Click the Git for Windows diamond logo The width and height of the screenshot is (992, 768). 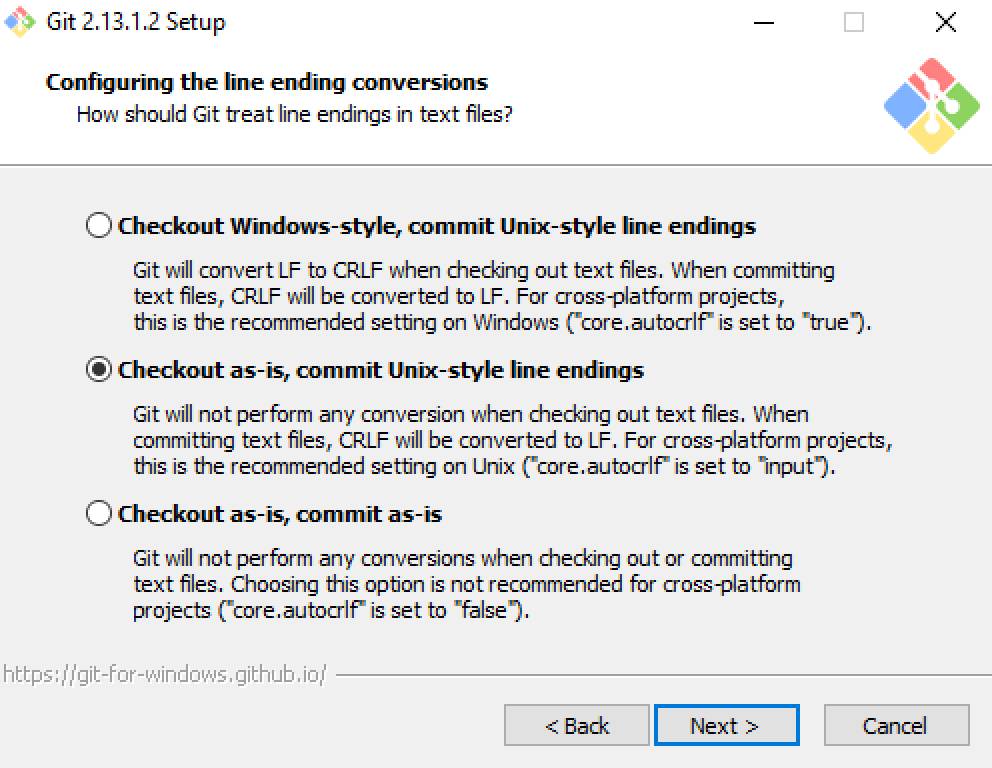click(932, 103)
